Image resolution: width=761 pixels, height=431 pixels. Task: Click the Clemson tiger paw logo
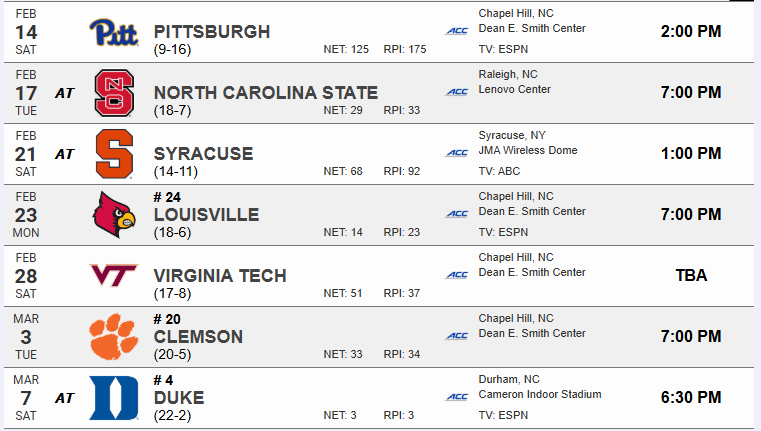115,337
